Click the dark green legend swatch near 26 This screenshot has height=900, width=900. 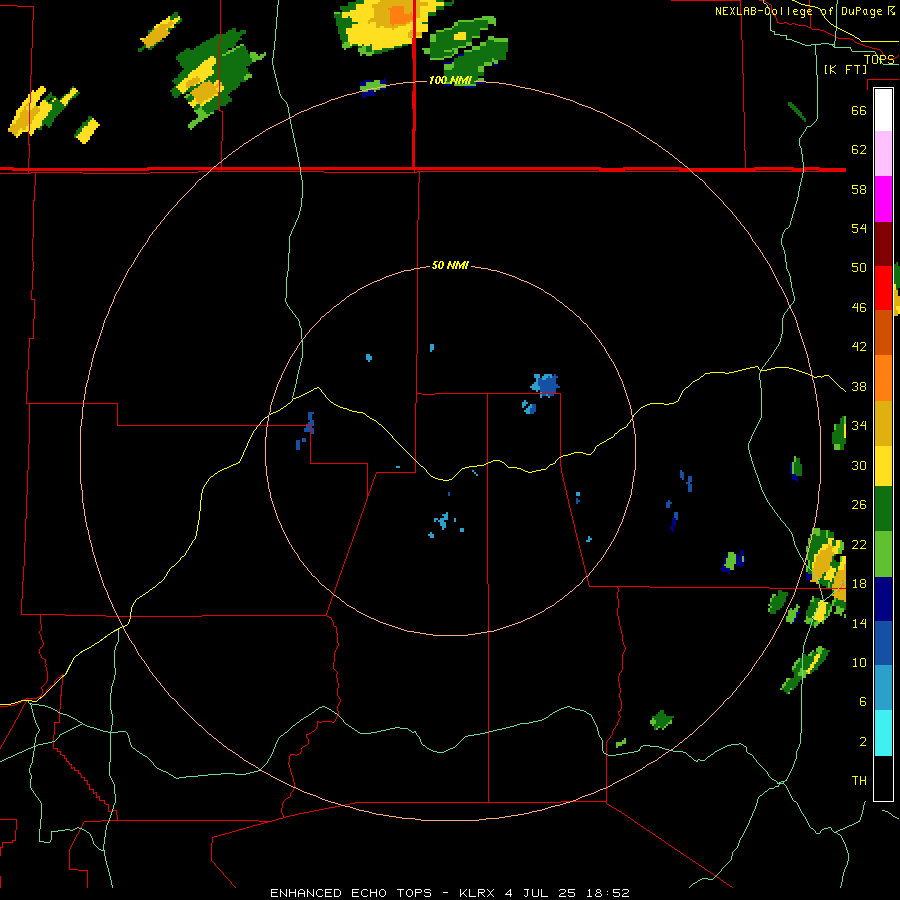(883, 509)
